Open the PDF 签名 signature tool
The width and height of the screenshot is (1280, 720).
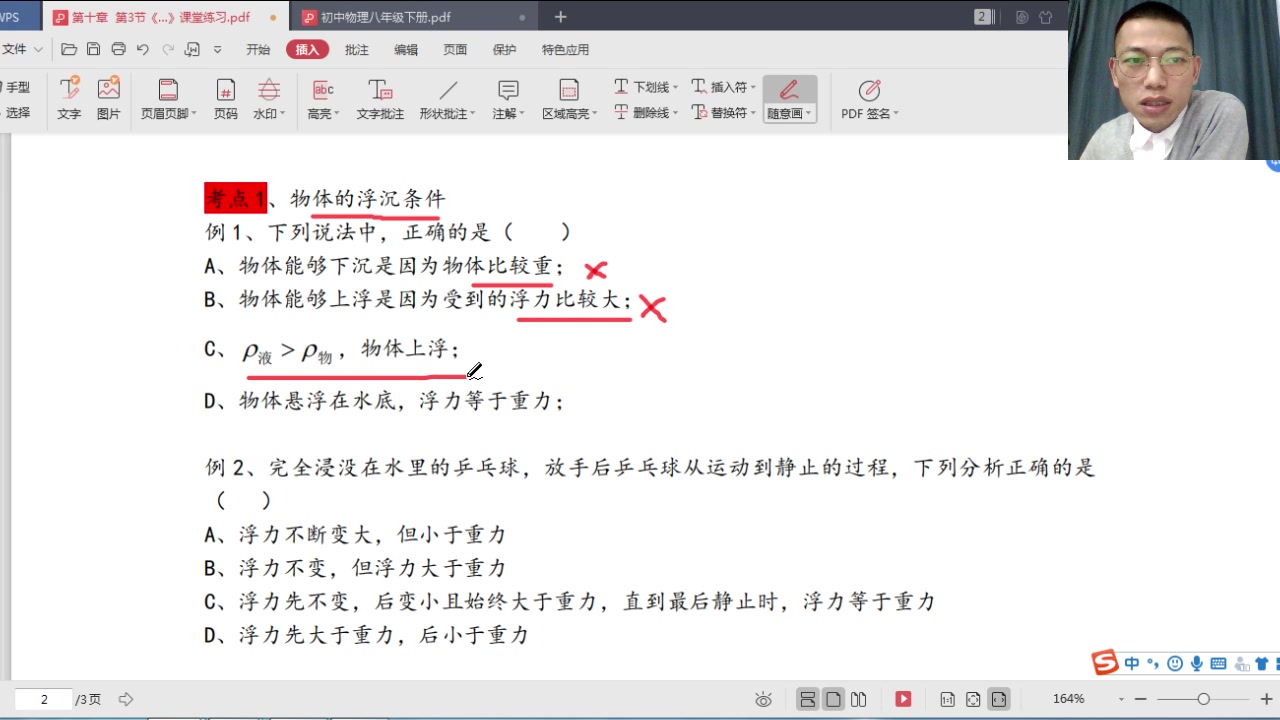(866, 99)
